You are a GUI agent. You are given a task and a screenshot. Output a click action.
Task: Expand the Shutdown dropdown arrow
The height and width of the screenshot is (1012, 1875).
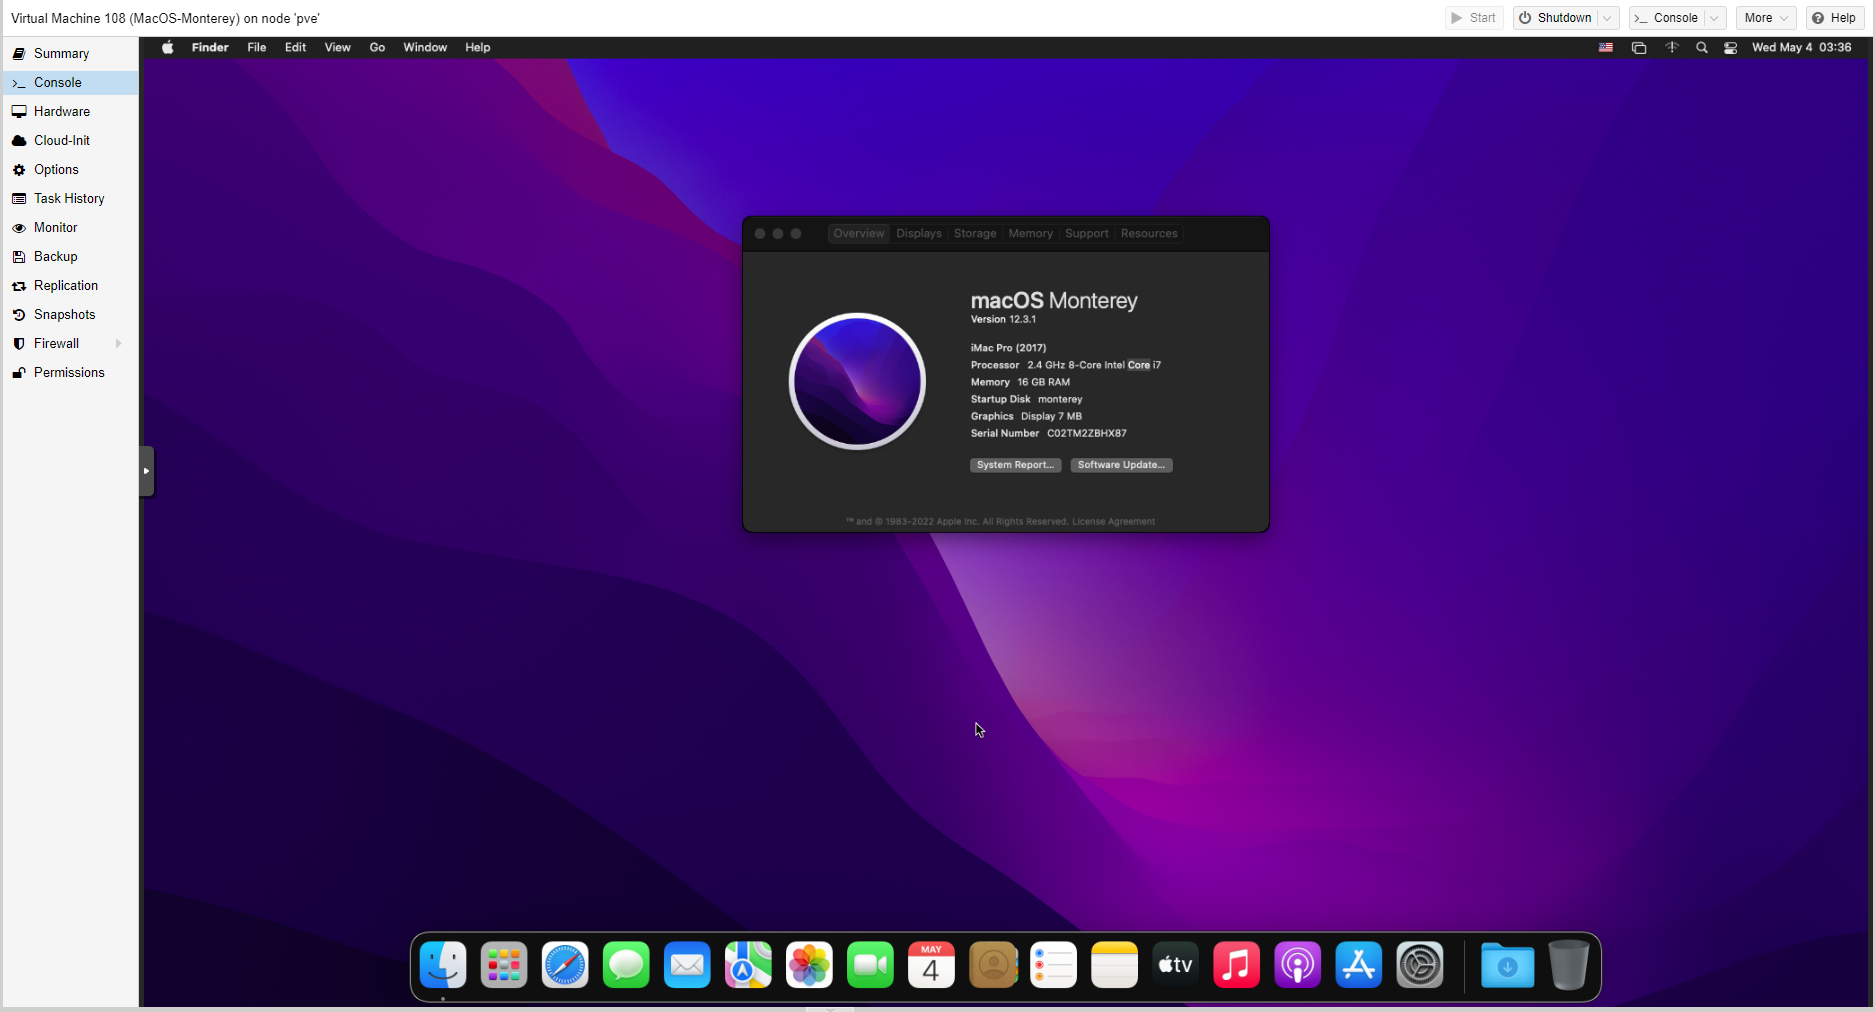[1607, 18]
